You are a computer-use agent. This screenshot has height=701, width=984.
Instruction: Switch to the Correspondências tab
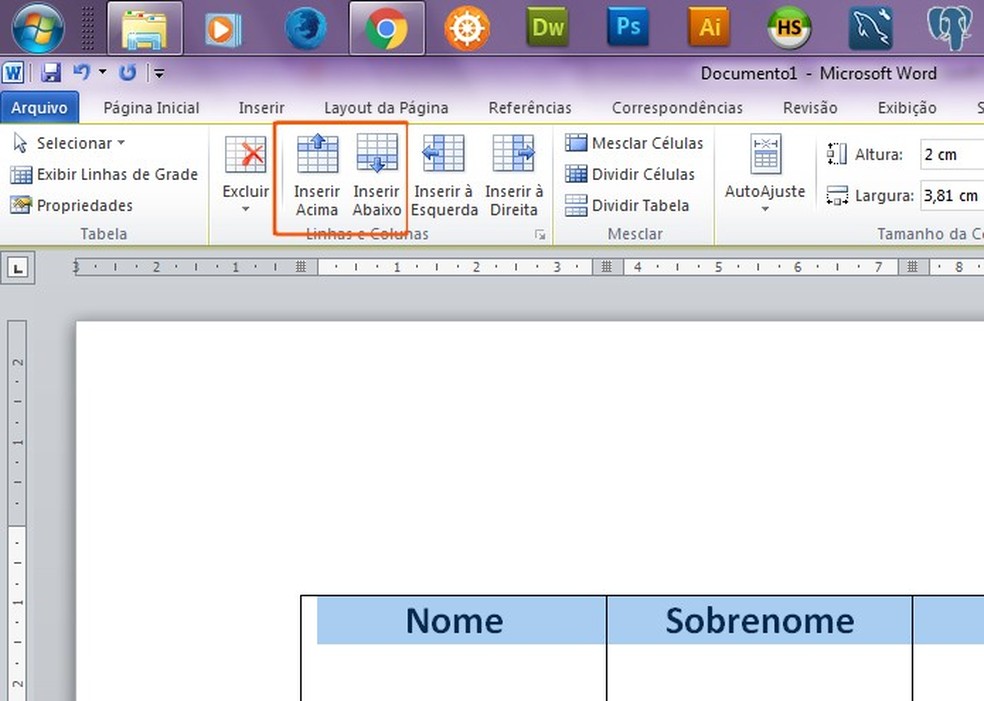point(677,108)
